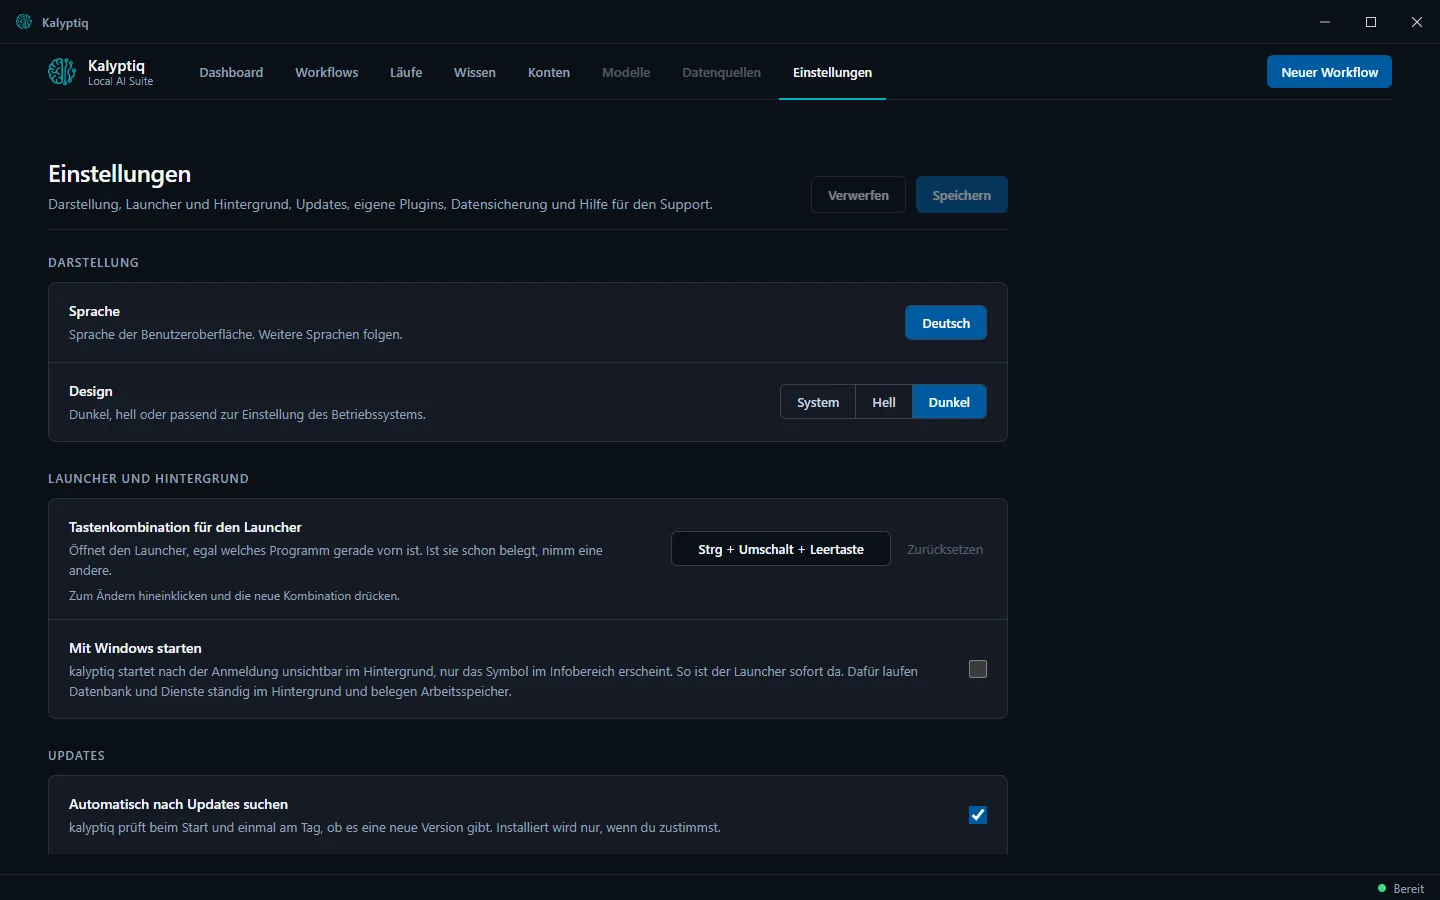Click the green Bereit status indicator
This screenshot has width=1440, height=900.
tap(1401, 888)
